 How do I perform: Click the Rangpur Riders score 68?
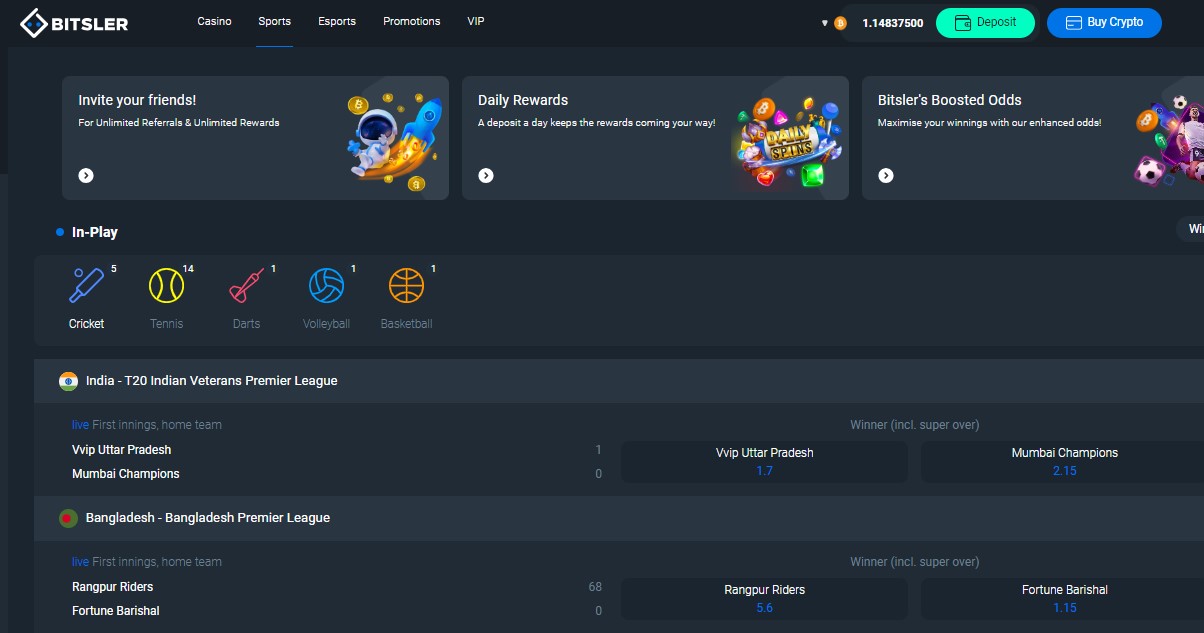596,587
